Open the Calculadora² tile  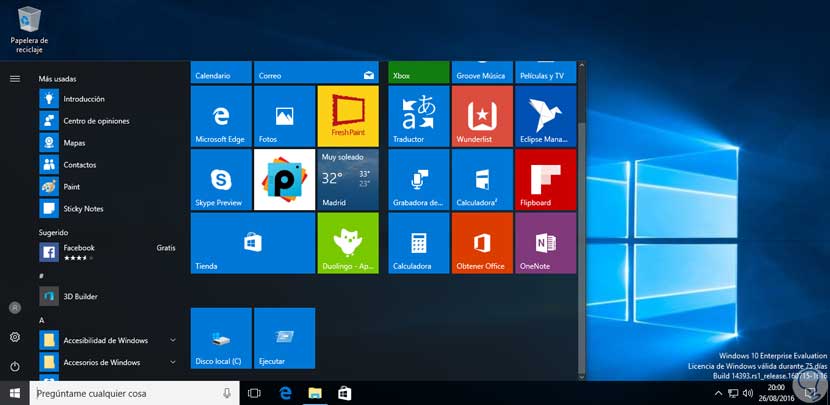coord(482,179)
